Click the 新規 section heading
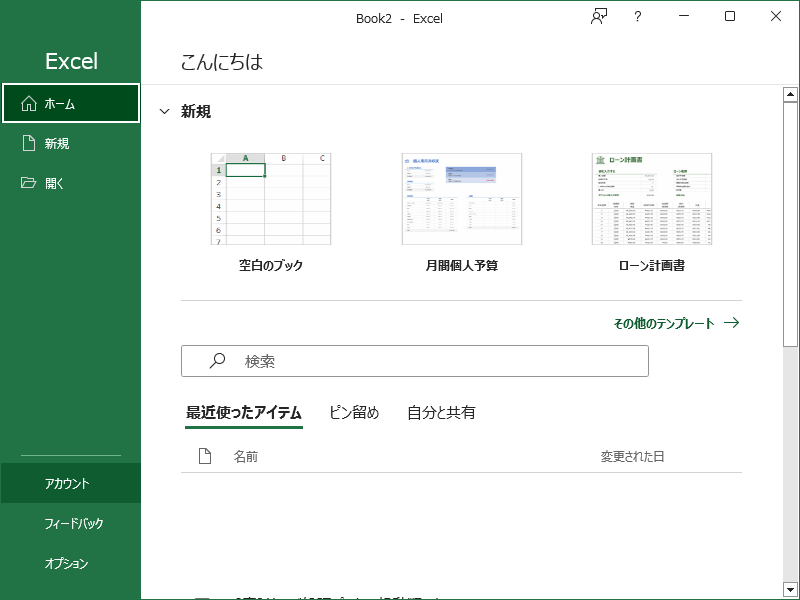Screen dimensions: 800x600 [x=196, y=111]
